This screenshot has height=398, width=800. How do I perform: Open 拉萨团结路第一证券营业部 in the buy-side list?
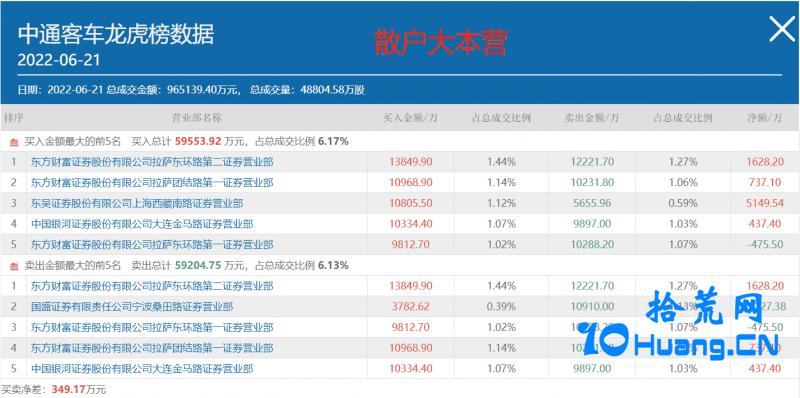(152, 183)
